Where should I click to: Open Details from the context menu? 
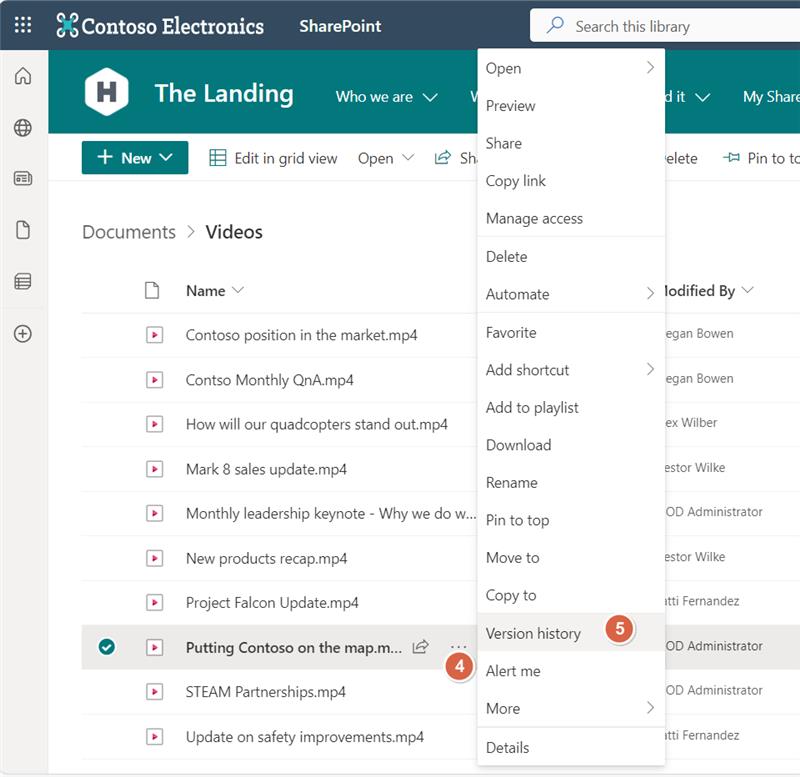click(x=571, y=747)
